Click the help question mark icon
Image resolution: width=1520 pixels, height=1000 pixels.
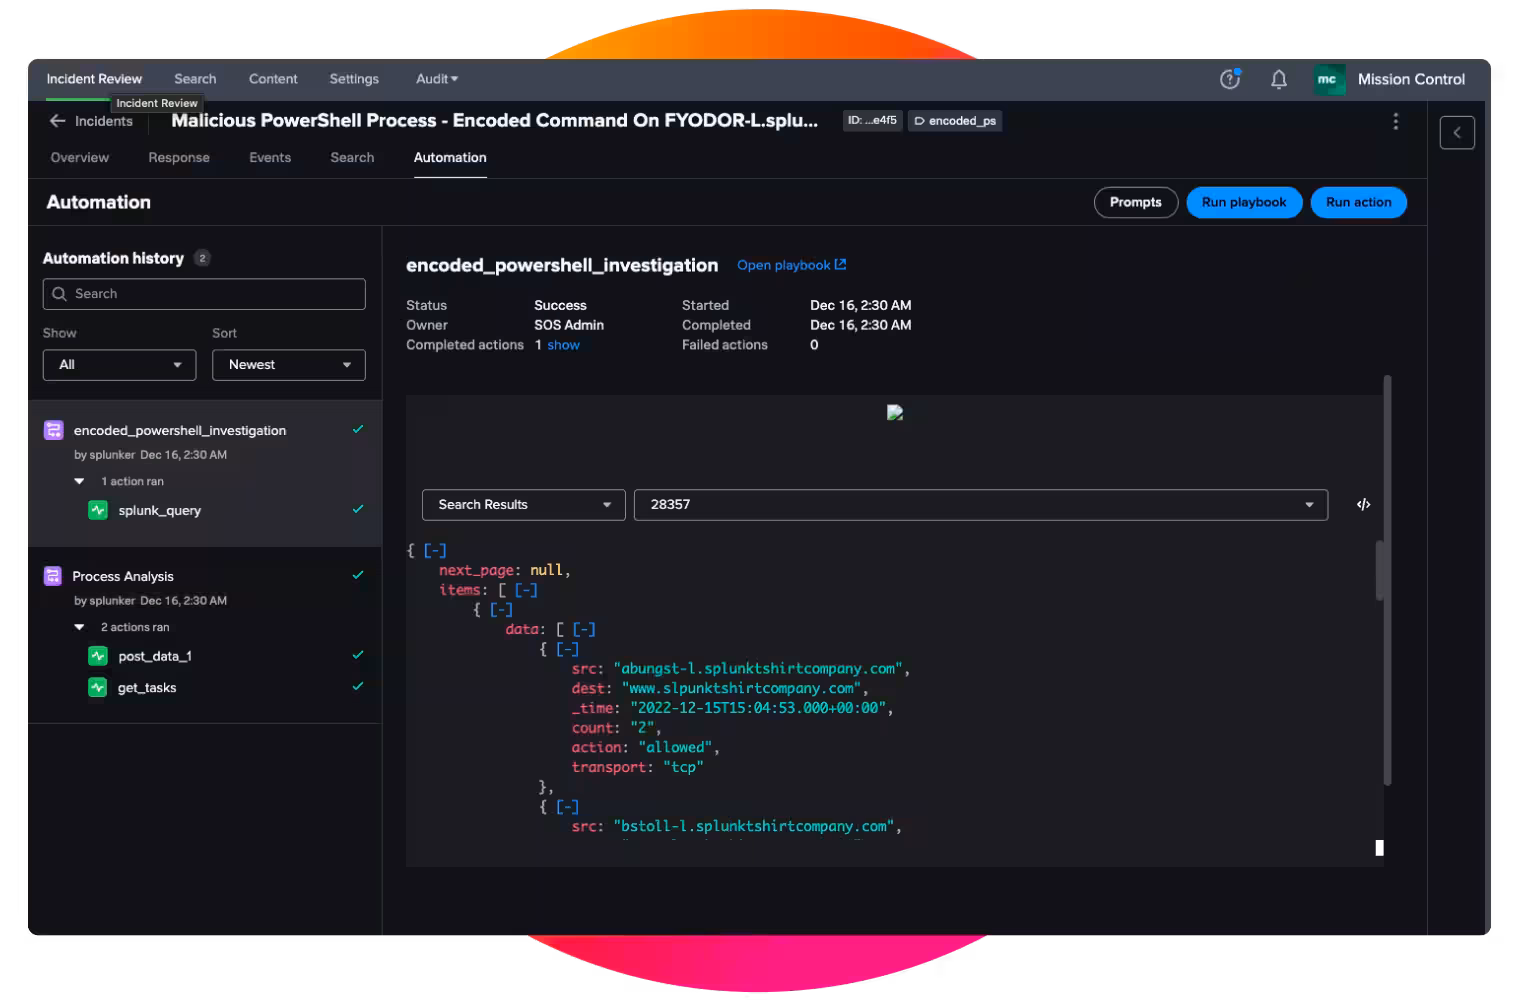(x=1229, y=80)
